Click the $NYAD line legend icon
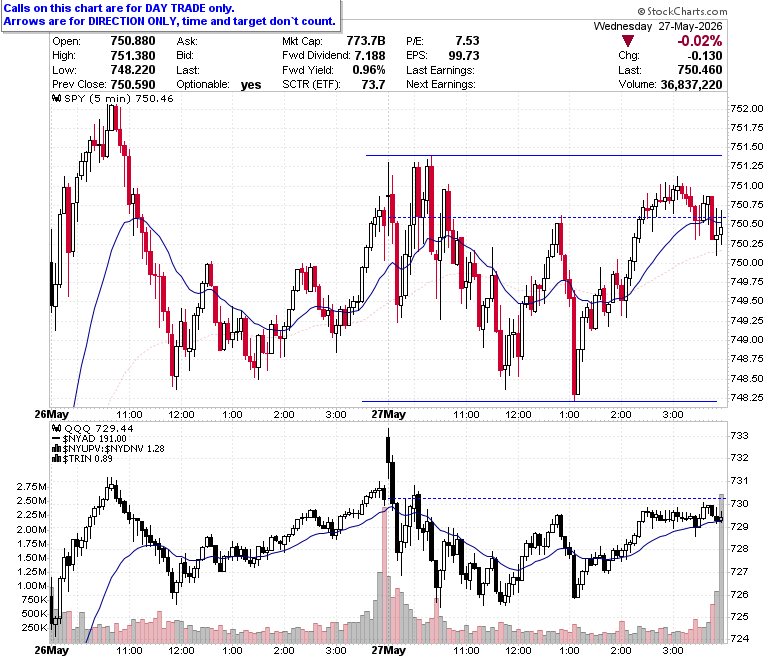Viewport: 780px width, 659px height. pos(57,439)
